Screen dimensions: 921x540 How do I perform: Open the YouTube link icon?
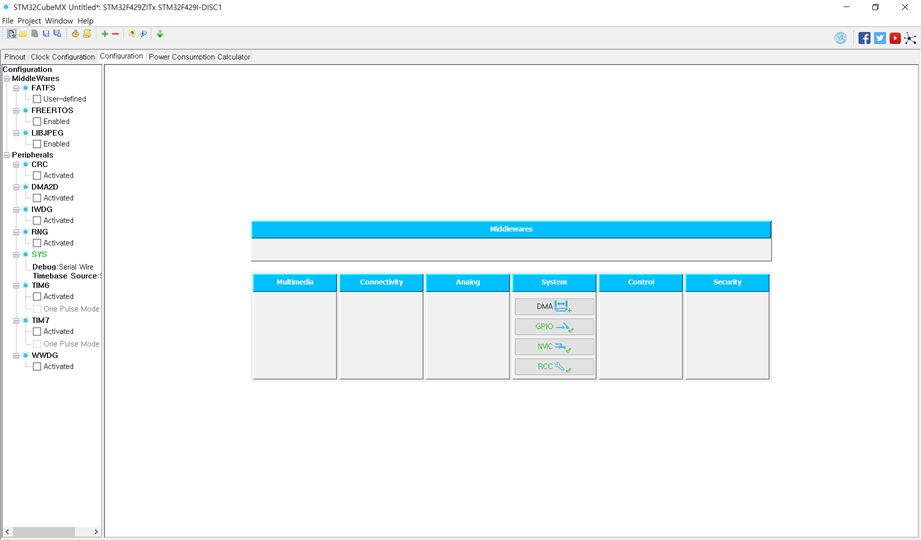click(895, 38)
